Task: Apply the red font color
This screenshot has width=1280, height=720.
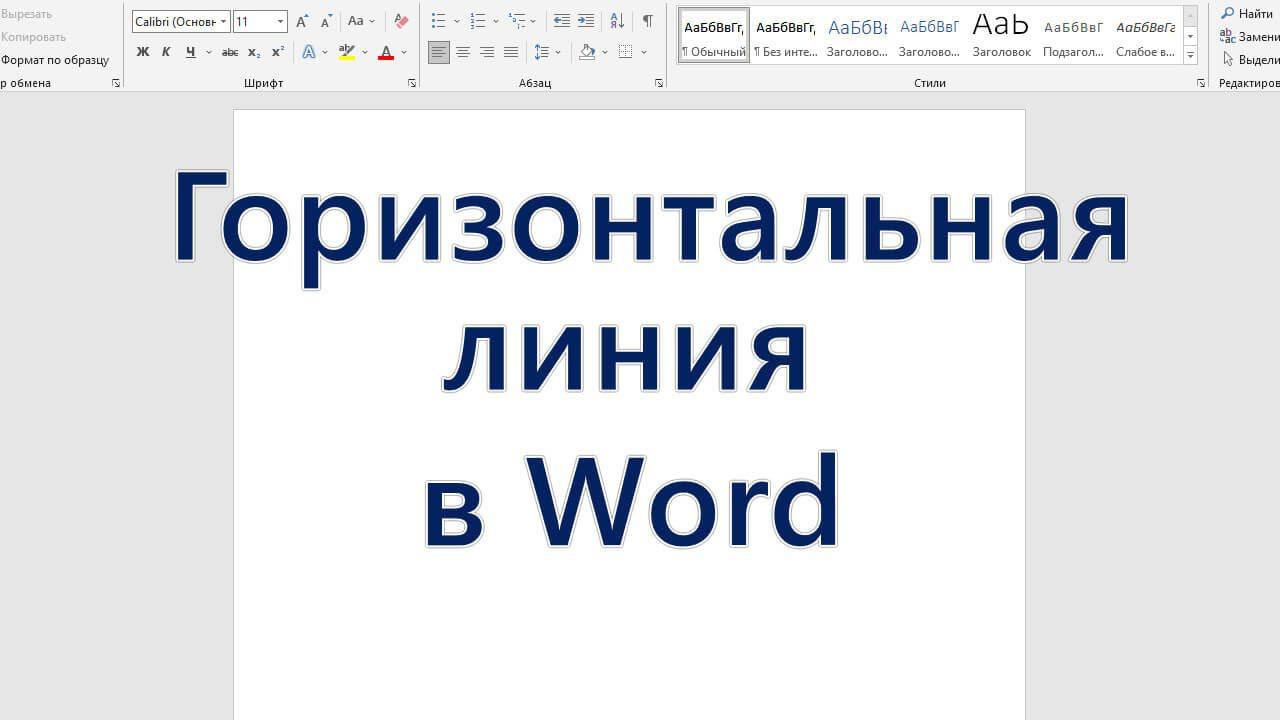Action: pyautogui.click(x=386, y=52)
